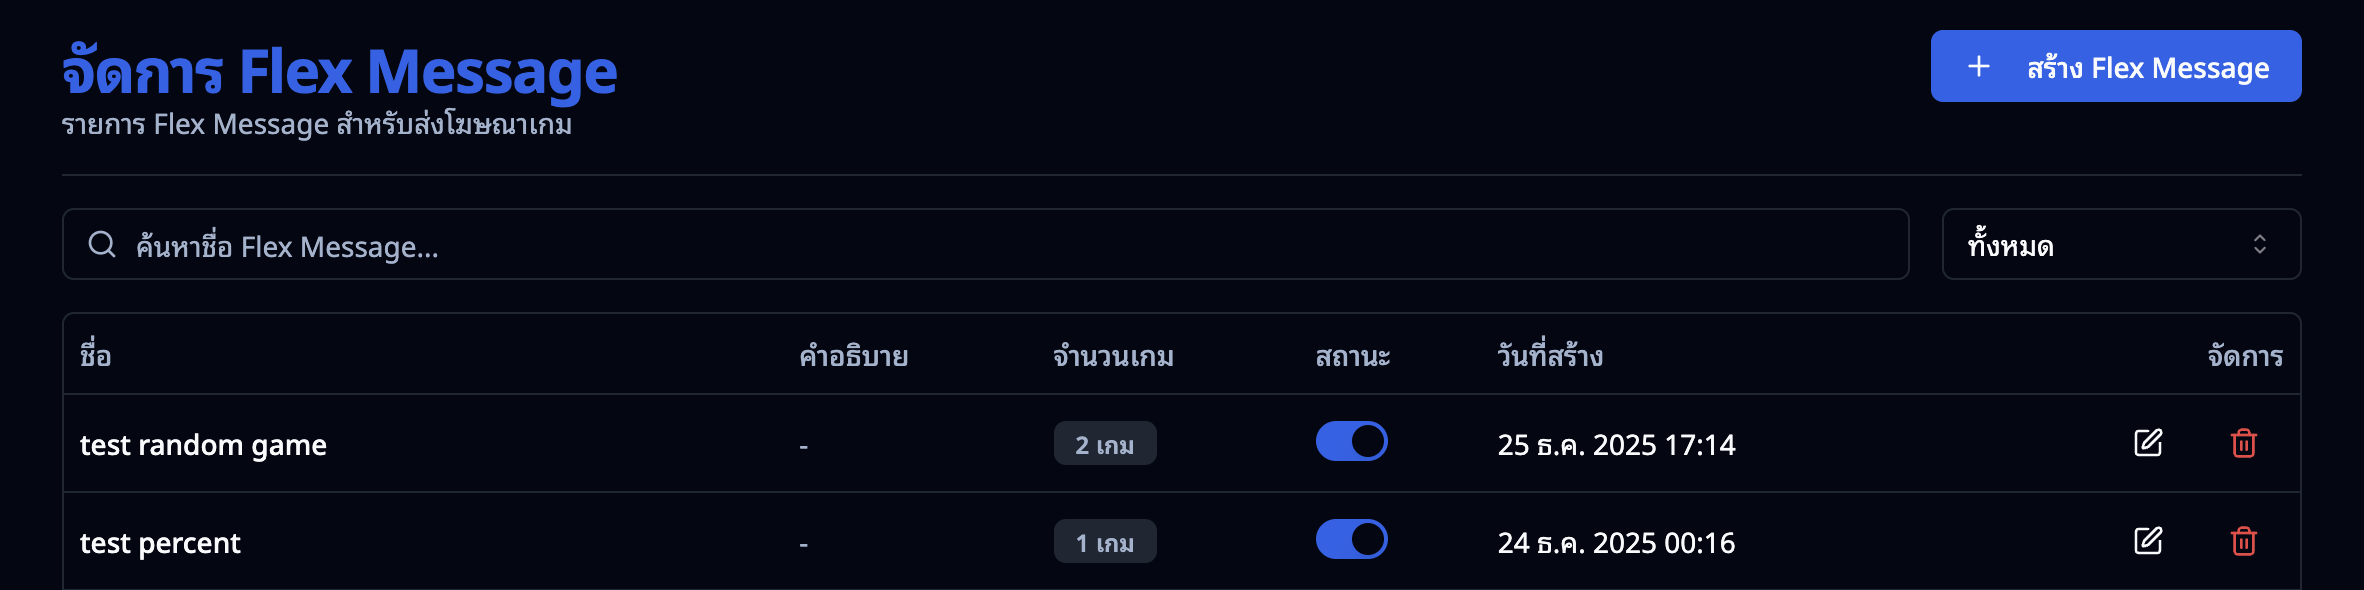This screenshot has width=2364, height=590.
Task: Click the search magnifier icon
Action: coord(103,243)
